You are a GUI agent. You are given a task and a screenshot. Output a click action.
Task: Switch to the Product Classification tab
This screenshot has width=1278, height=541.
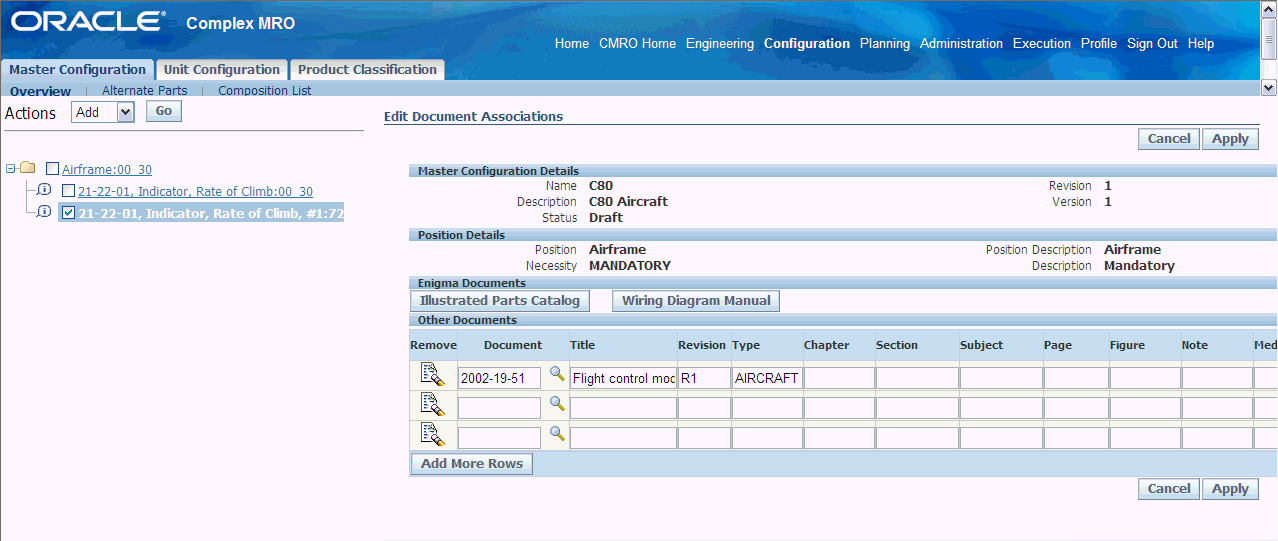click(367, 70)
